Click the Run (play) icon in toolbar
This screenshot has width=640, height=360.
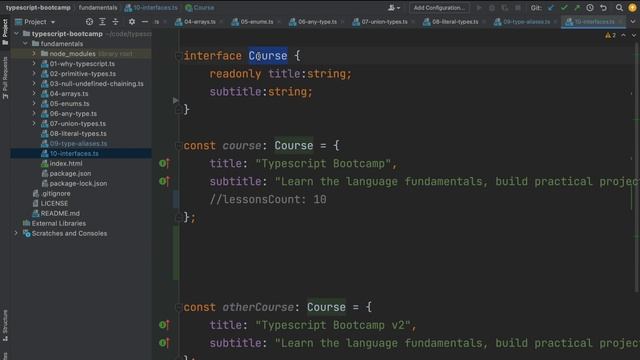pos(479,8)
